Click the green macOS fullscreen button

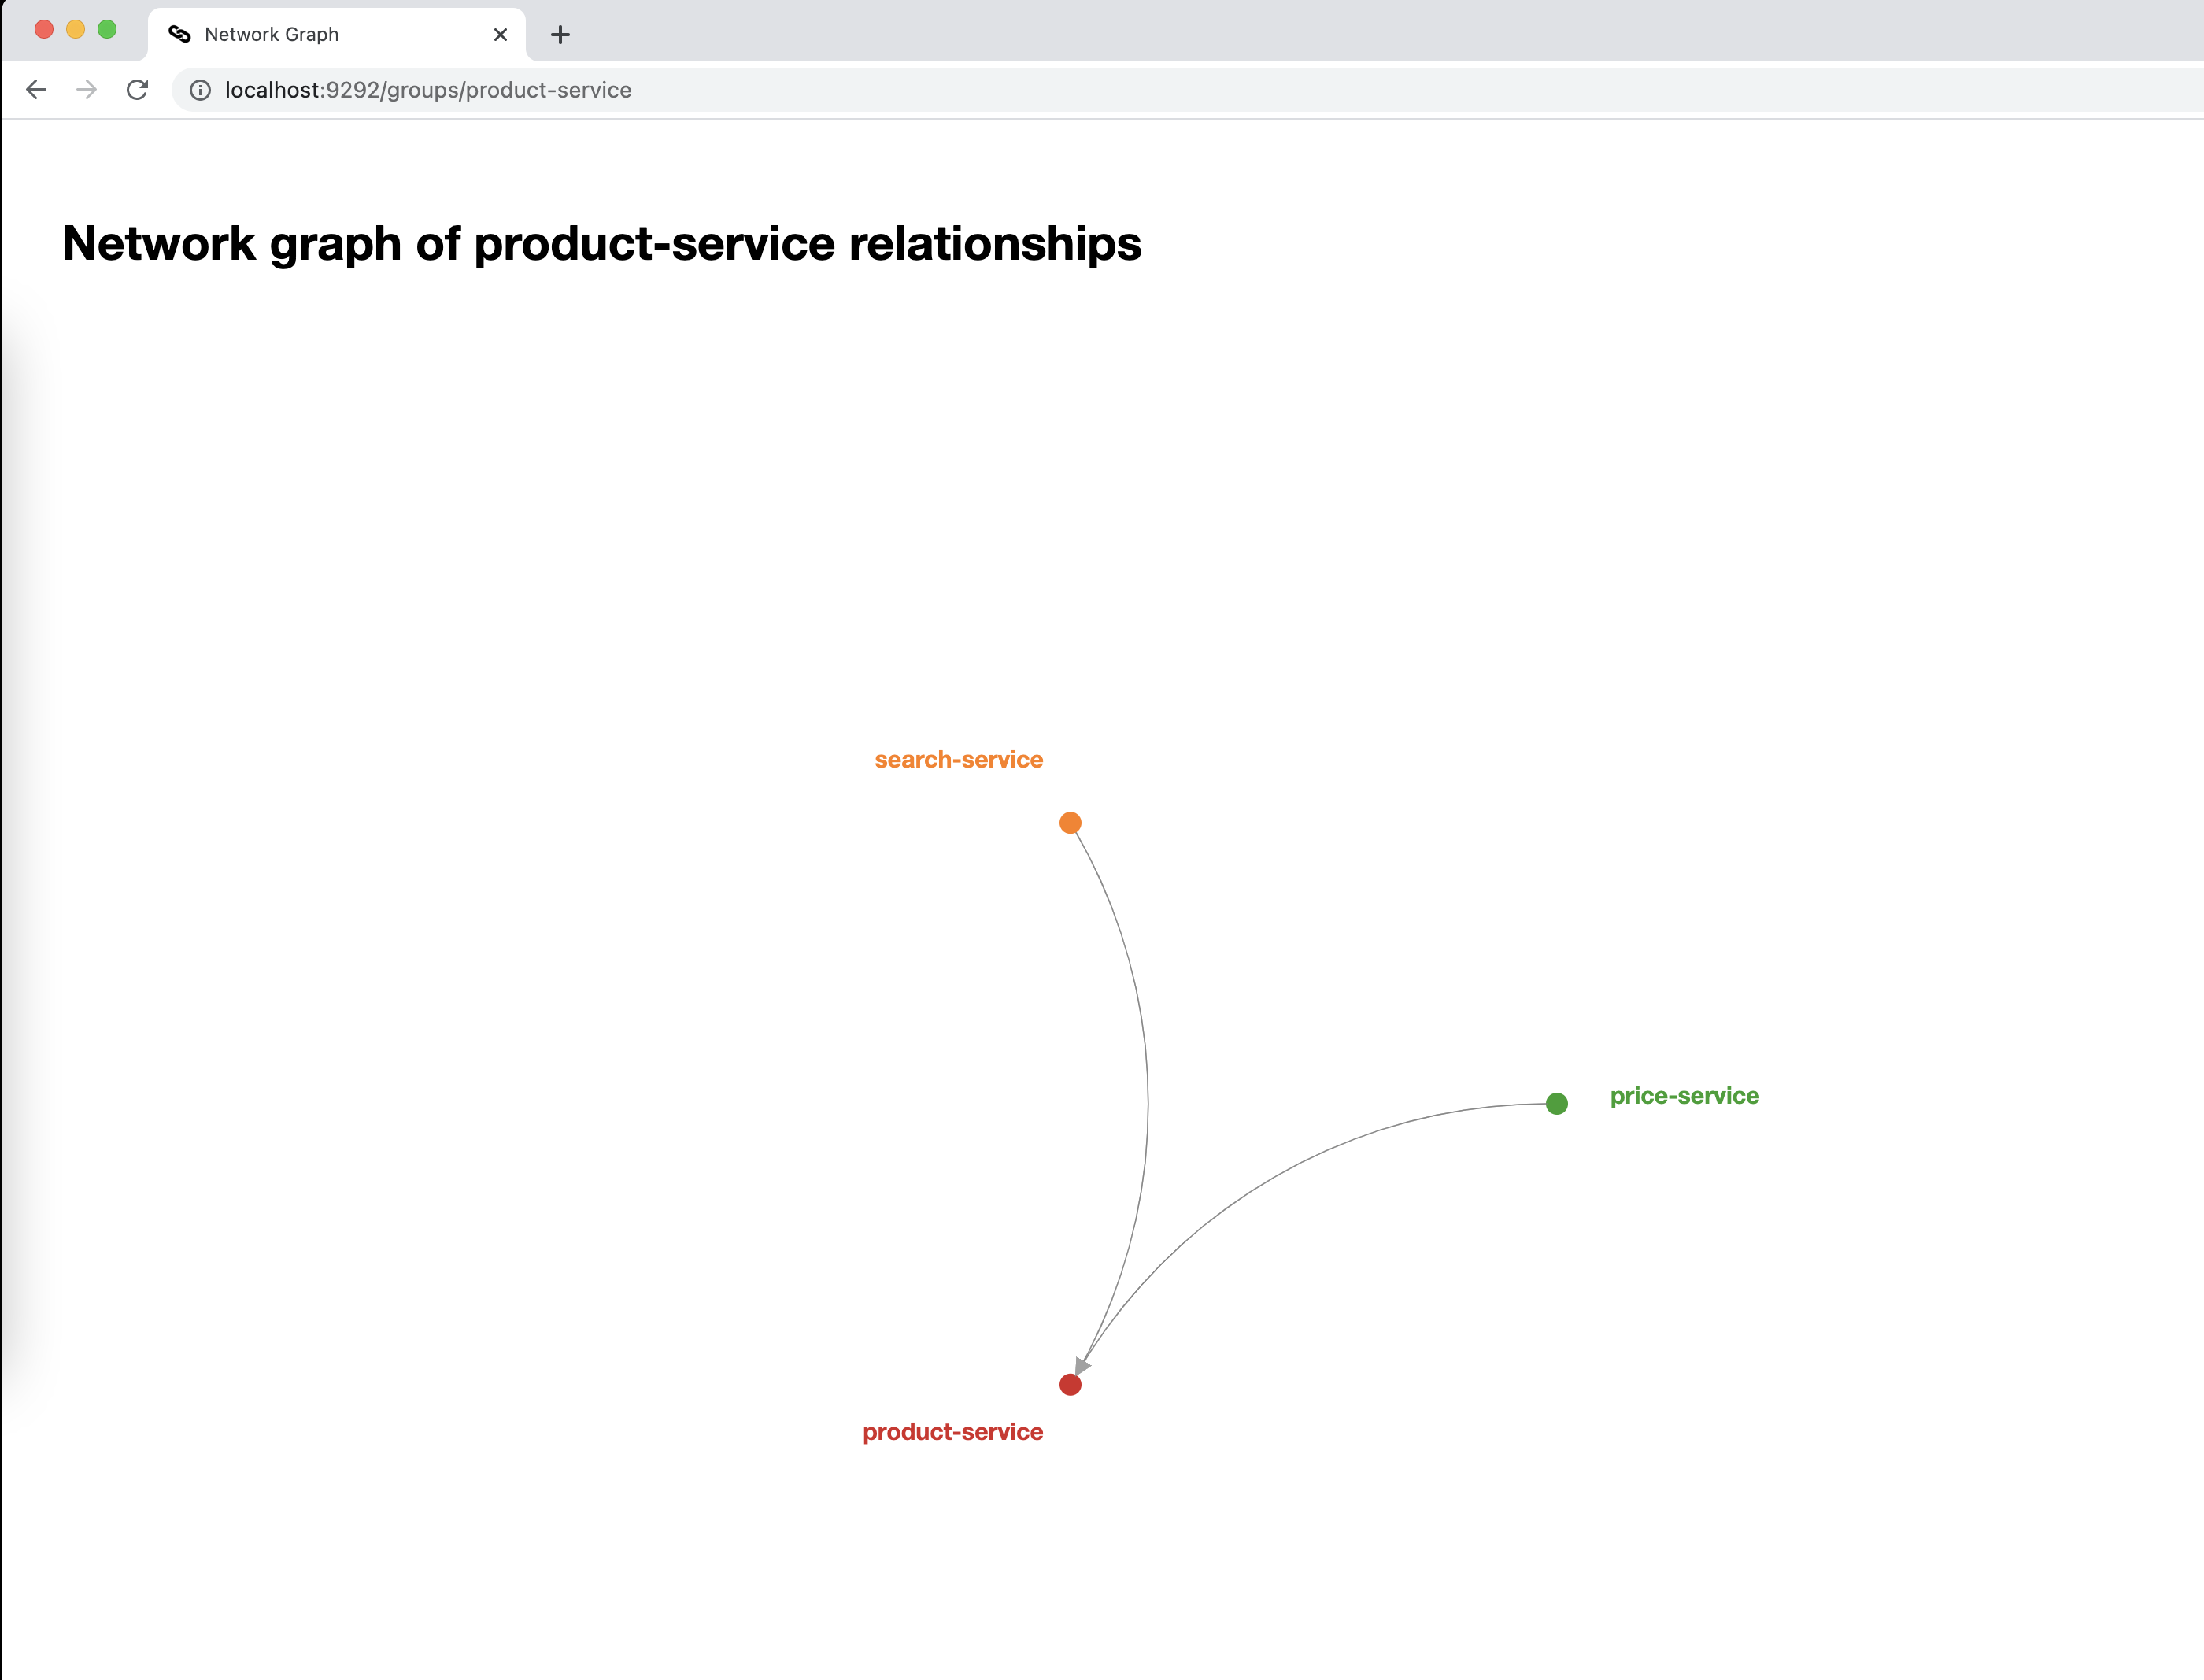(x=107, y=30)
